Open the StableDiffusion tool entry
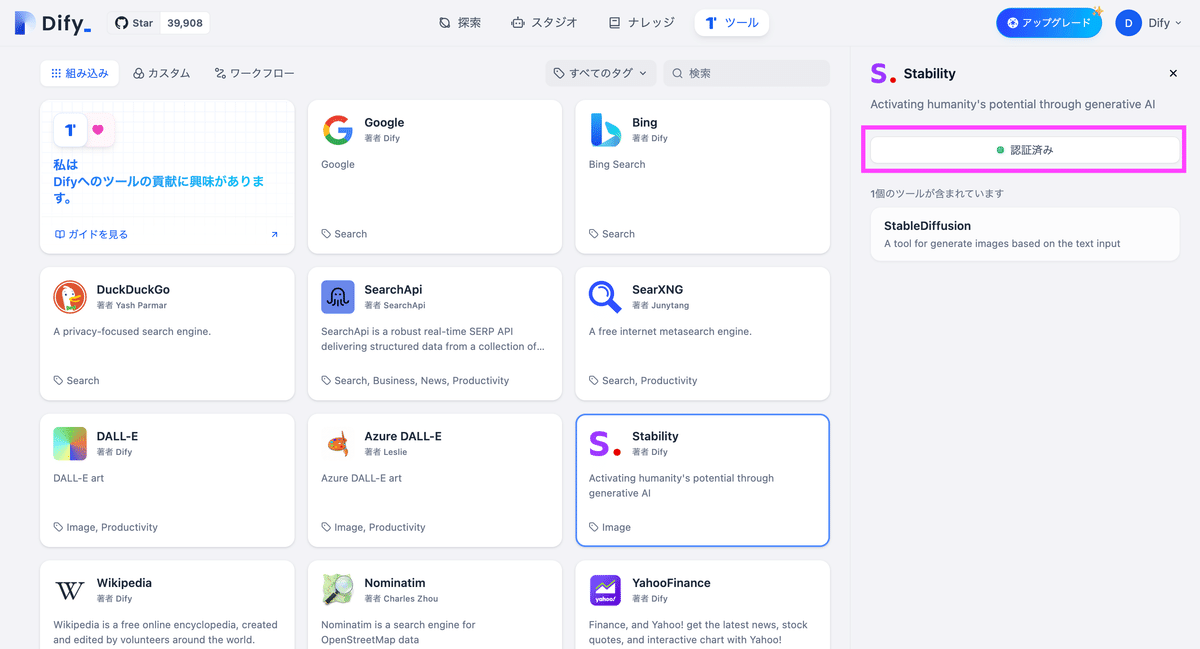Screen dimensions: 1200x649 coord(1025,234)
